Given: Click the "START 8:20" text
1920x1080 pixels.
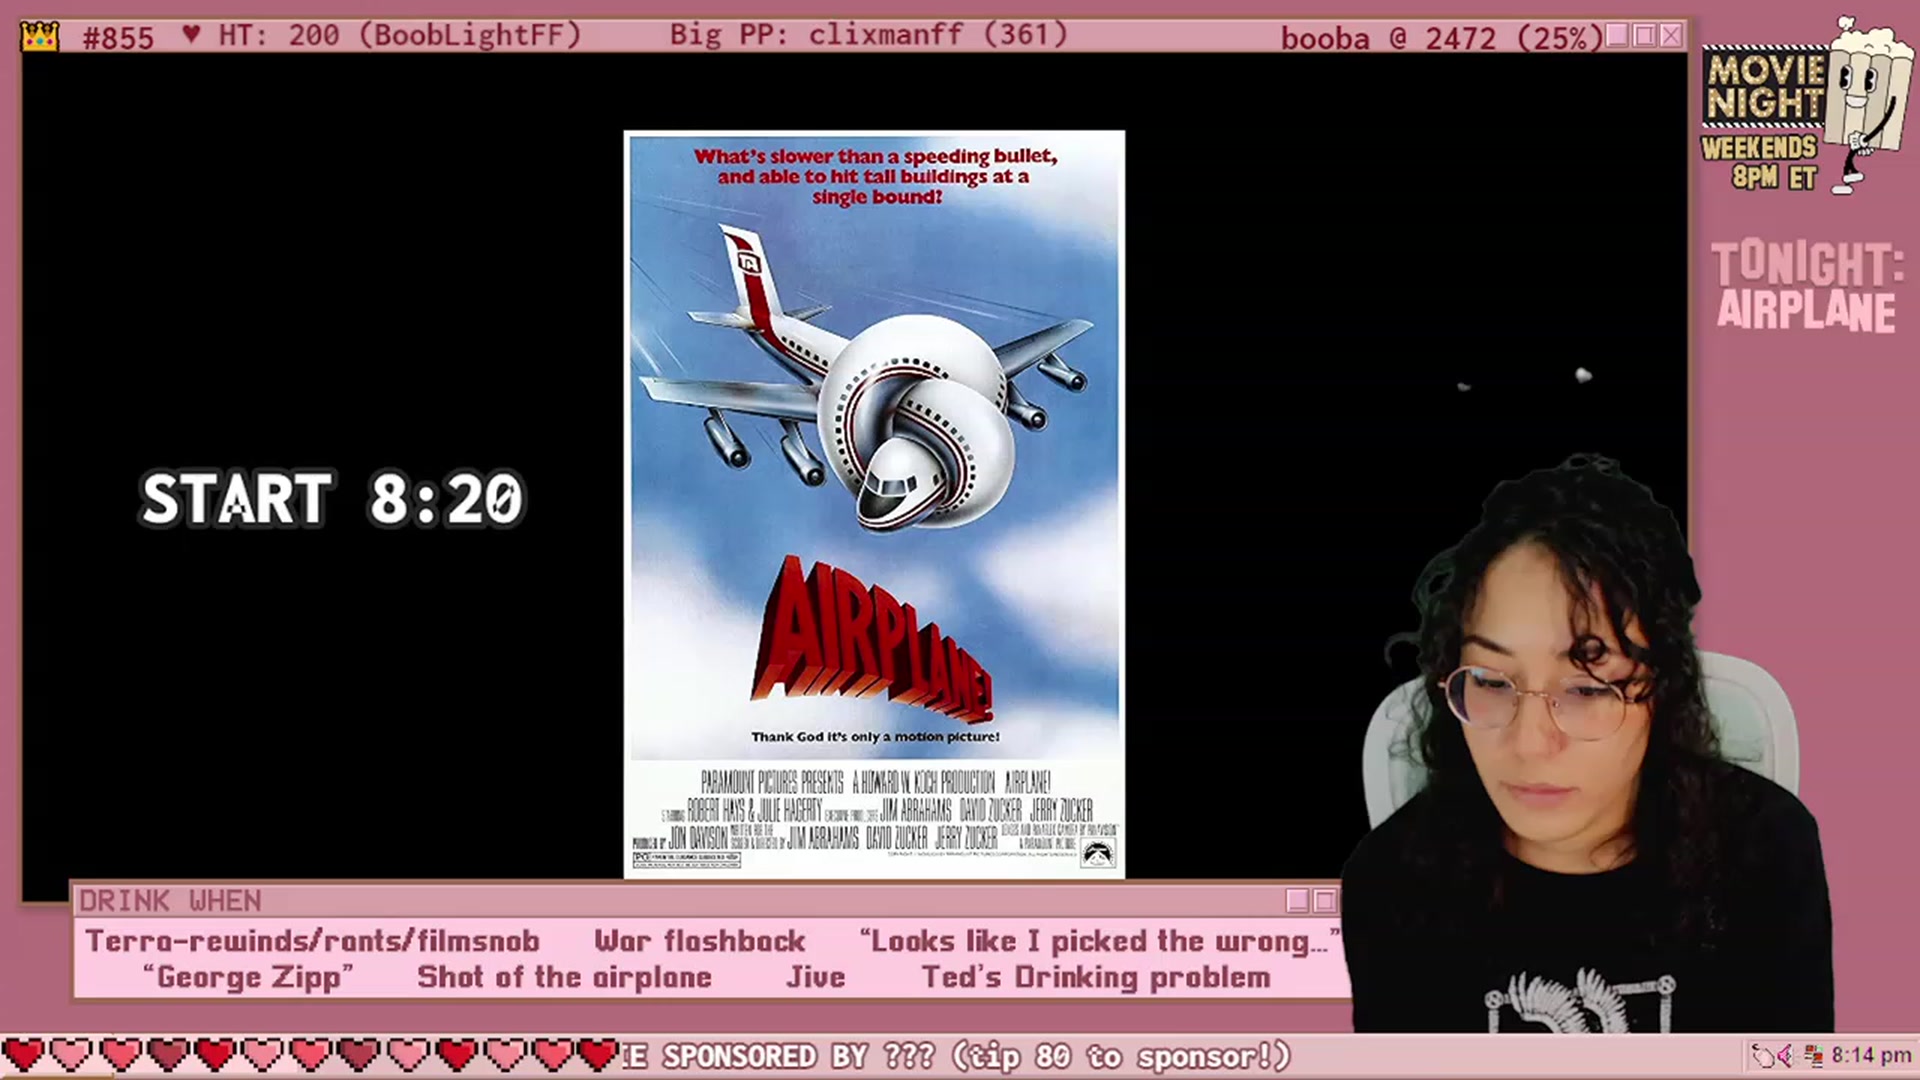Looking at the screenshot, I should pyautogui.click(x=332, y=499).
